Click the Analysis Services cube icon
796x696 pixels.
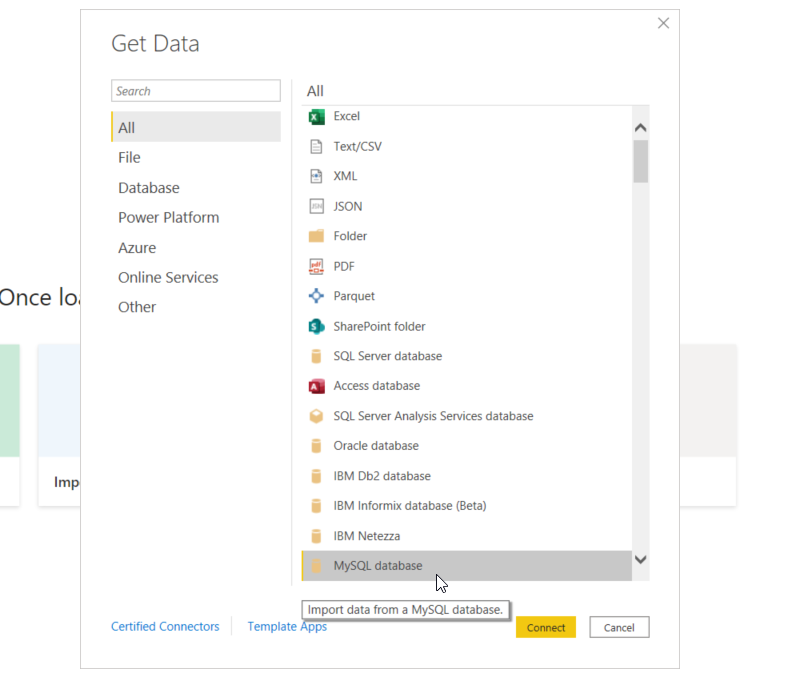tap(316, 416)
